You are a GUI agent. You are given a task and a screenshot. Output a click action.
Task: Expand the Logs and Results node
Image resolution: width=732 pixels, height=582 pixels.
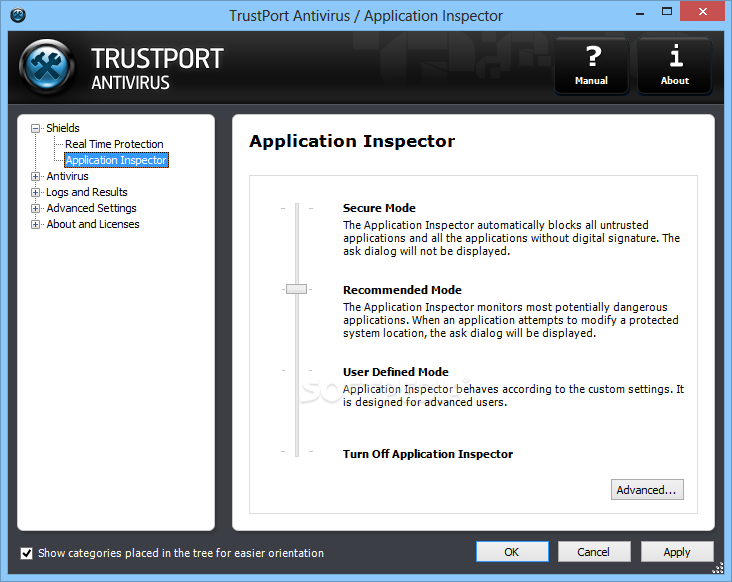click(x=35, y=192)
